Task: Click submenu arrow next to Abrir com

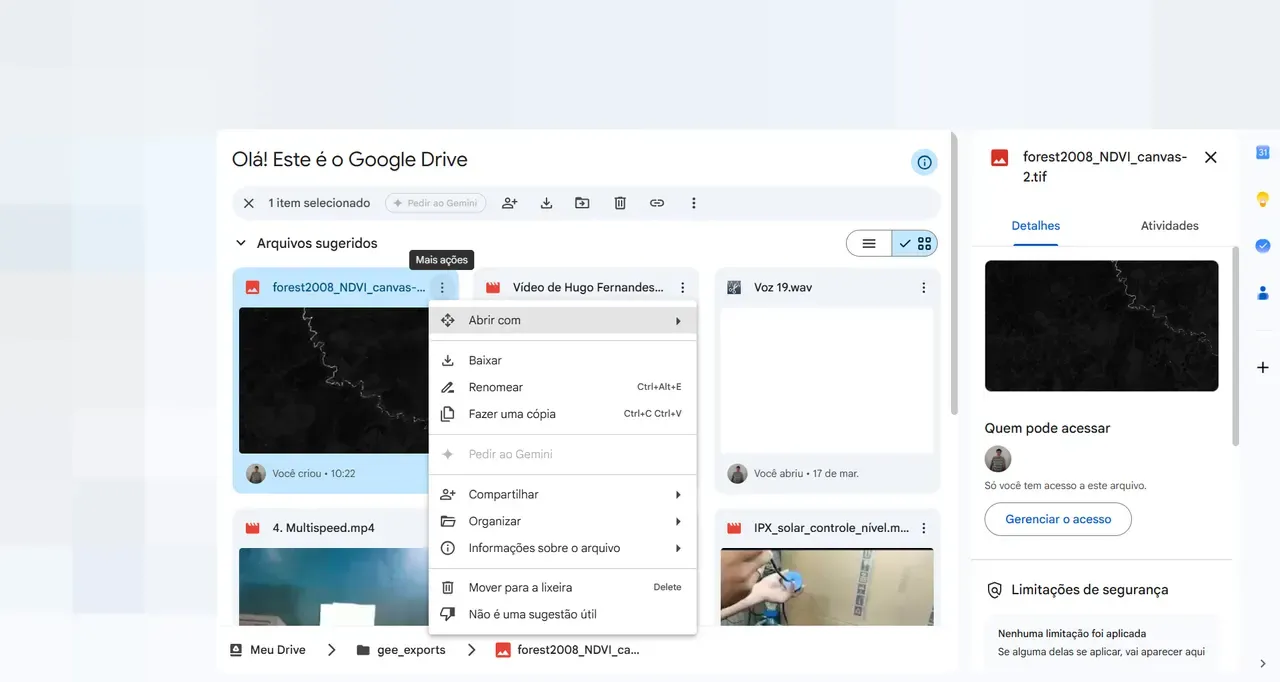Action: pyautogui.click(x=678, y=321)
